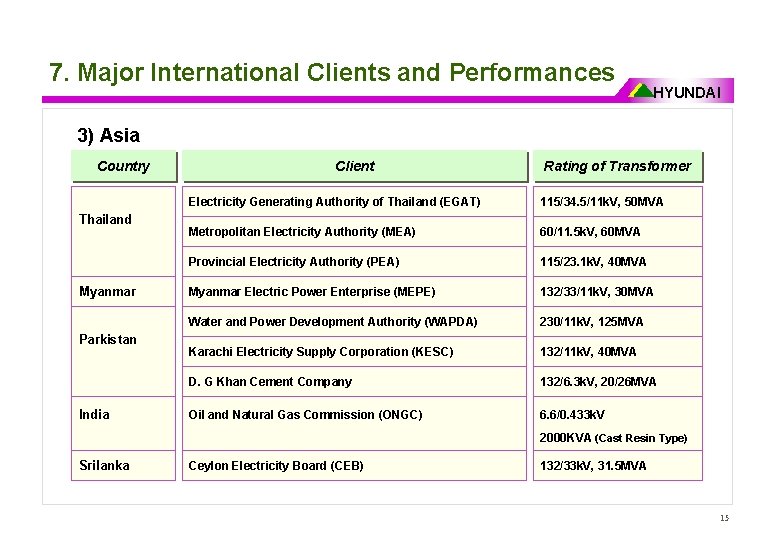Select the 'Myanmar' country cell
Image resolution: width=780 pixels, height=540 pixels.
tap(123, 291)
